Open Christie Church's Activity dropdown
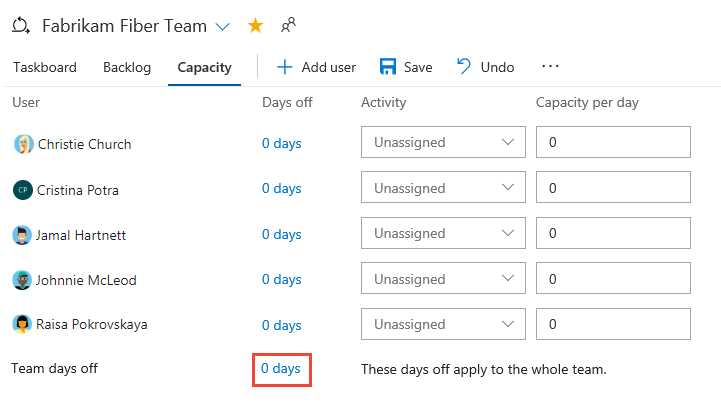This screenshot has width=721, height=403. 443,142
